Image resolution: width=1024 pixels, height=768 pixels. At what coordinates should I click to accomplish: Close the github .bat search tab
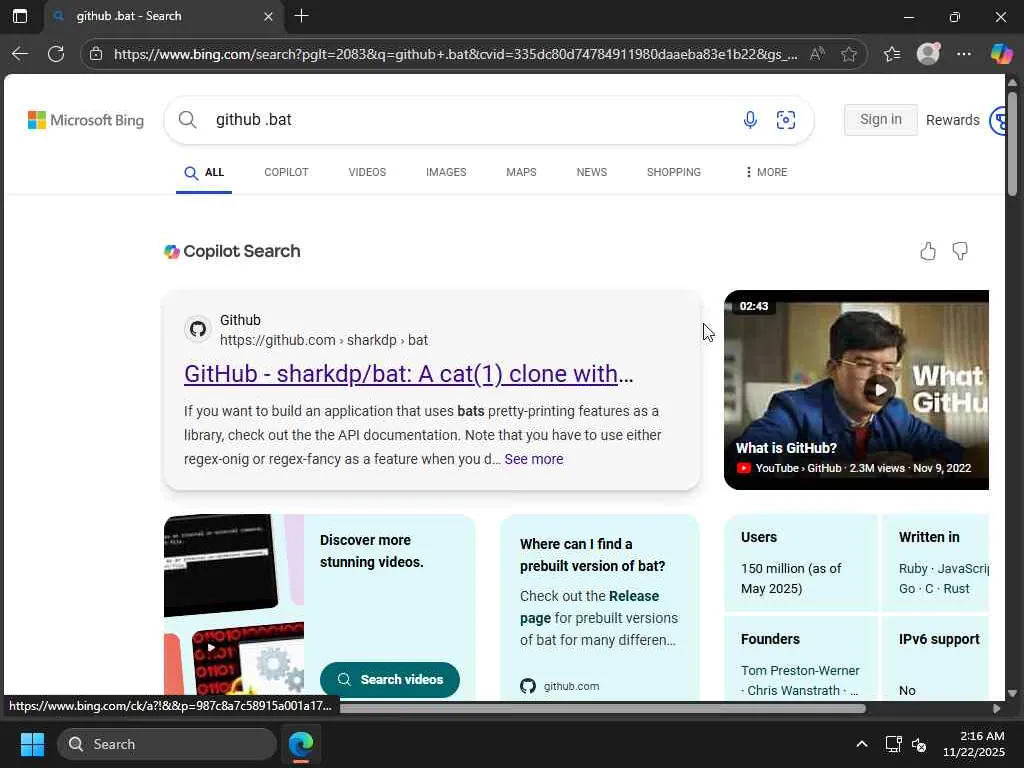(268, 16)
